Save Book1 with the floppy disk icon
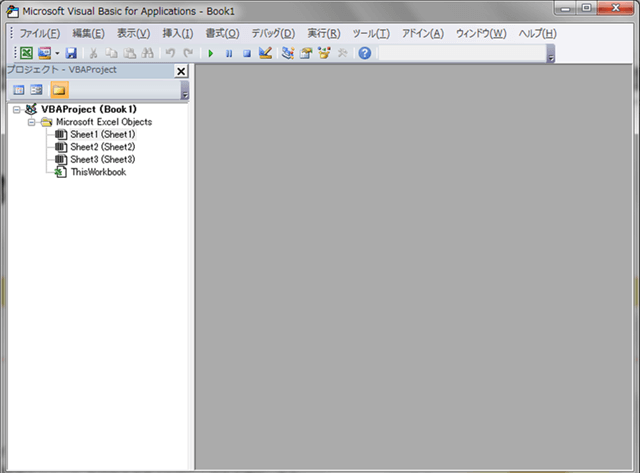640x473 pixels. 71,53
